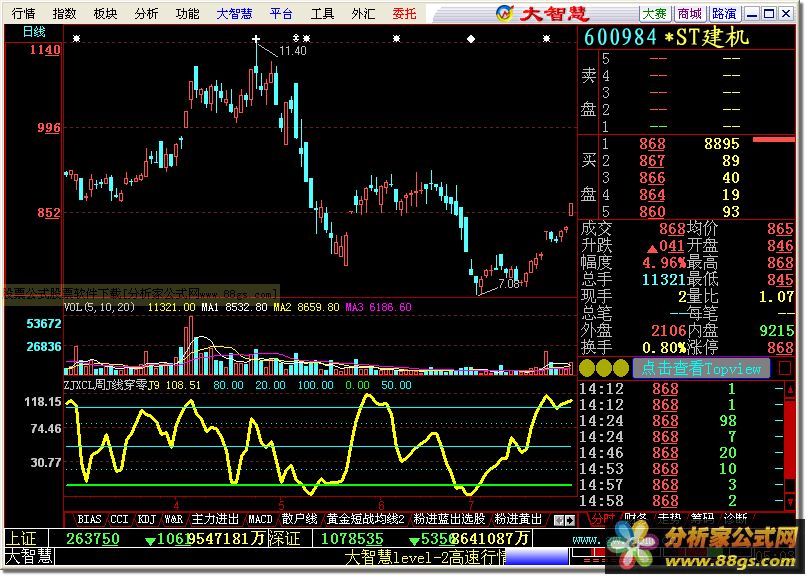Click the 路演 button
The height and width of the screenshot is (576, 807).
click(725, 14)
